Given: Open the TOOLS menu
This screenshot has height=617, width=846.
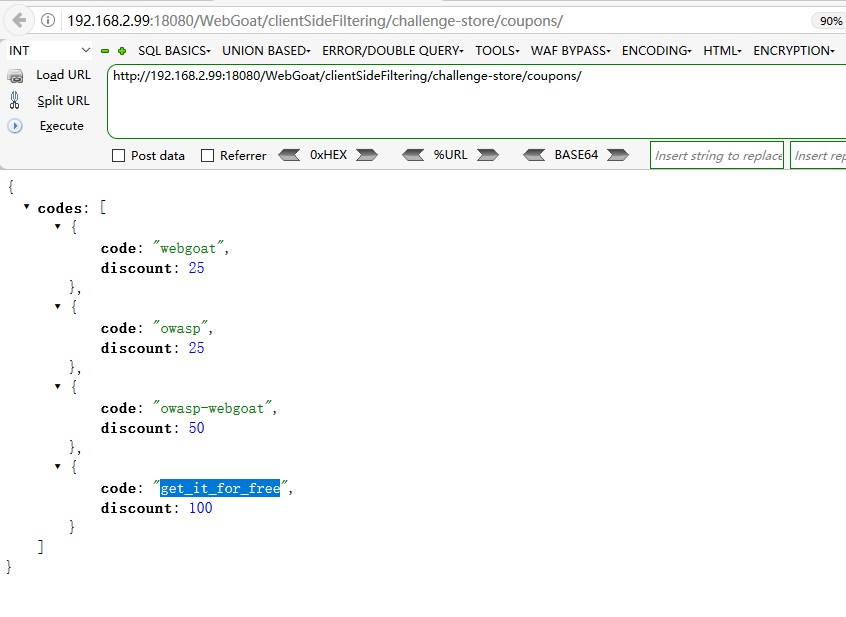Looking at the screenshot, I should pyautogui.click(x=497, y=51).
